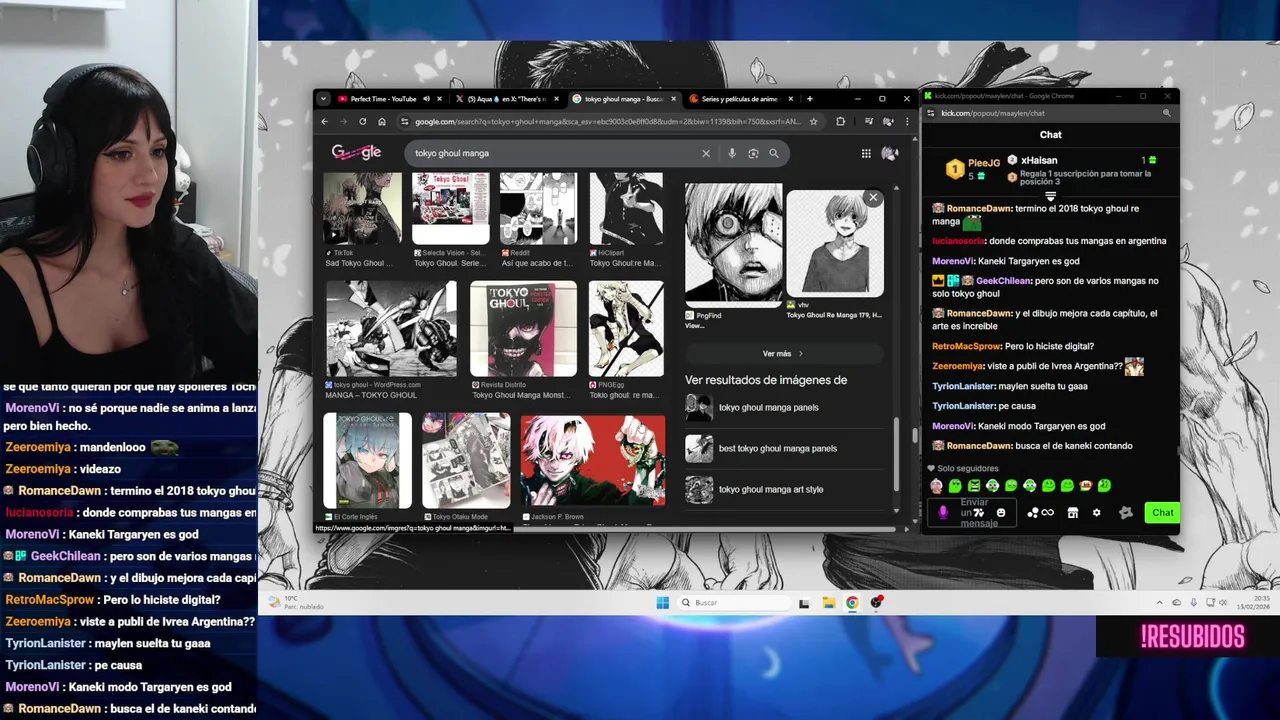1280x720 pixels.
Task: Open the Chrome tab search dropdown
Action: 323,99
